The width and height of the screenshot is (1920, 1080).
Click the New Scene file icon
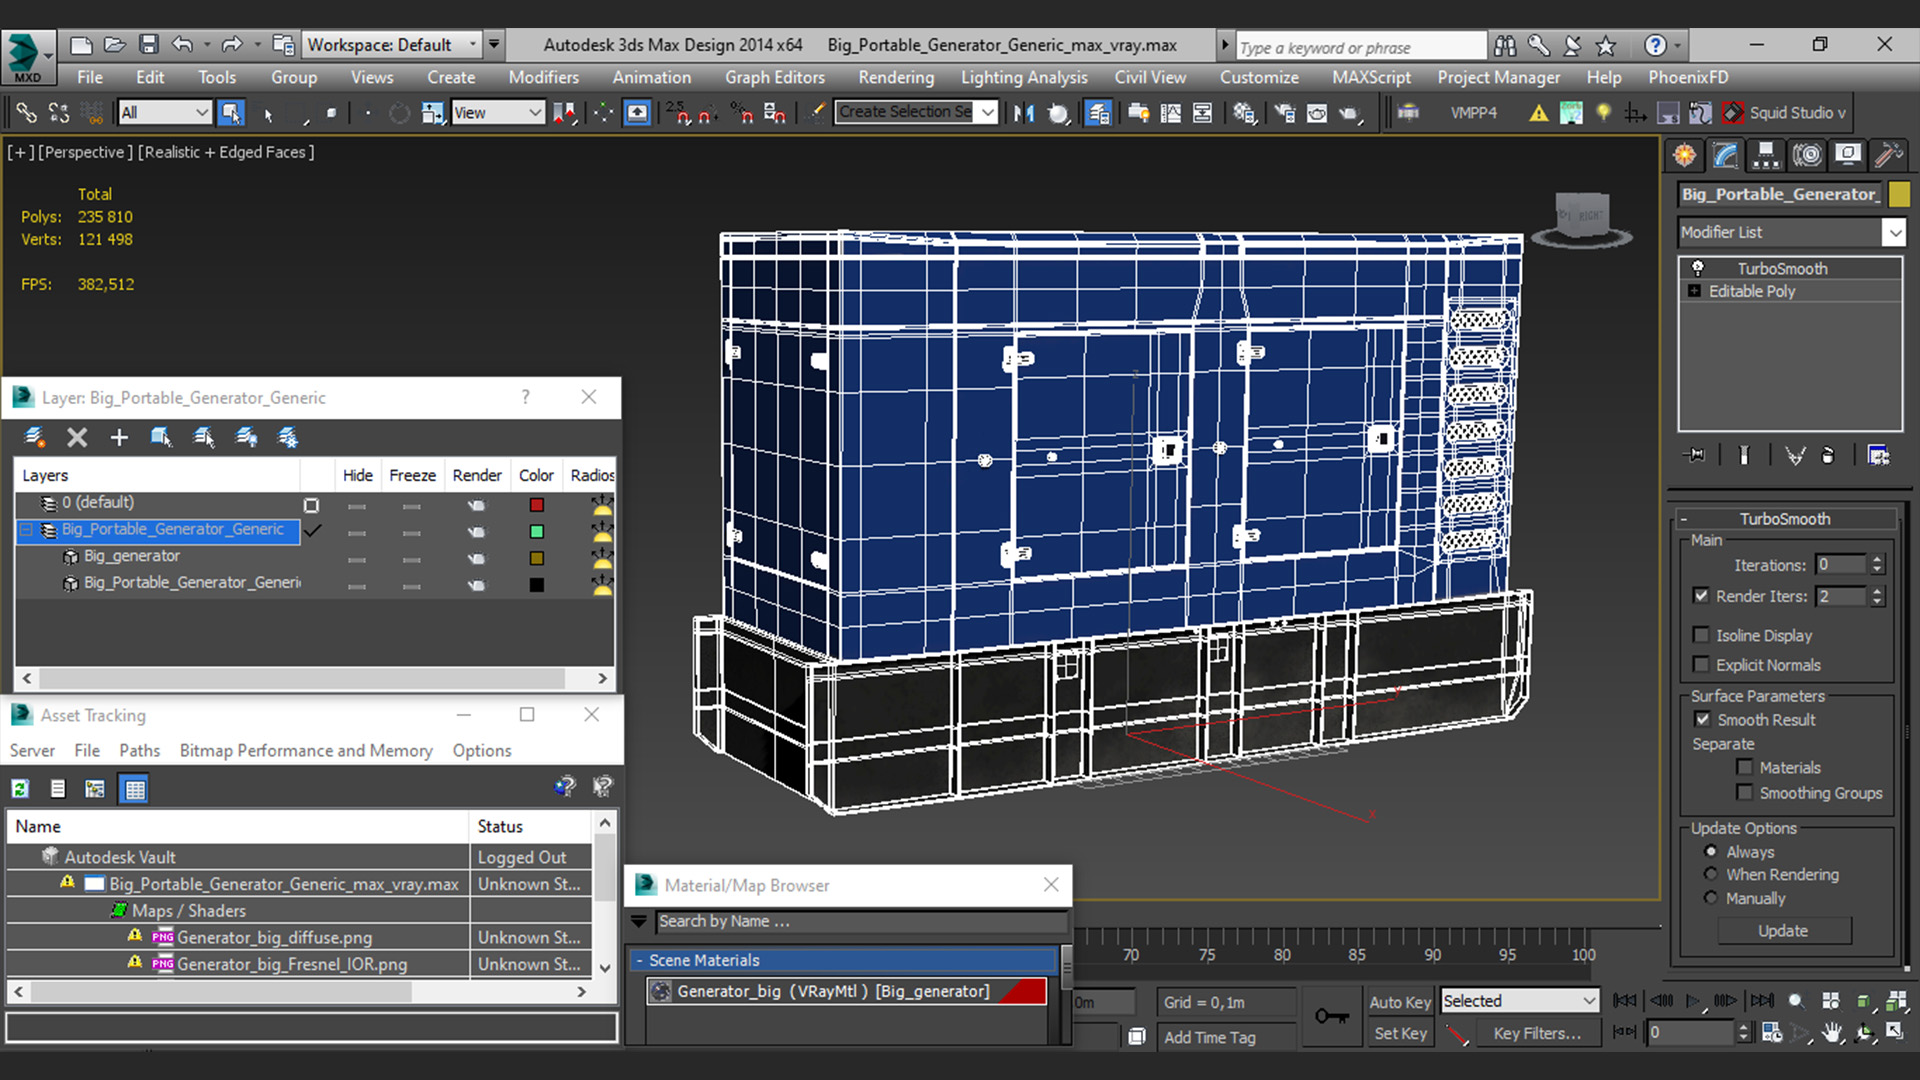pyautogui.click(x=81, y=45)
